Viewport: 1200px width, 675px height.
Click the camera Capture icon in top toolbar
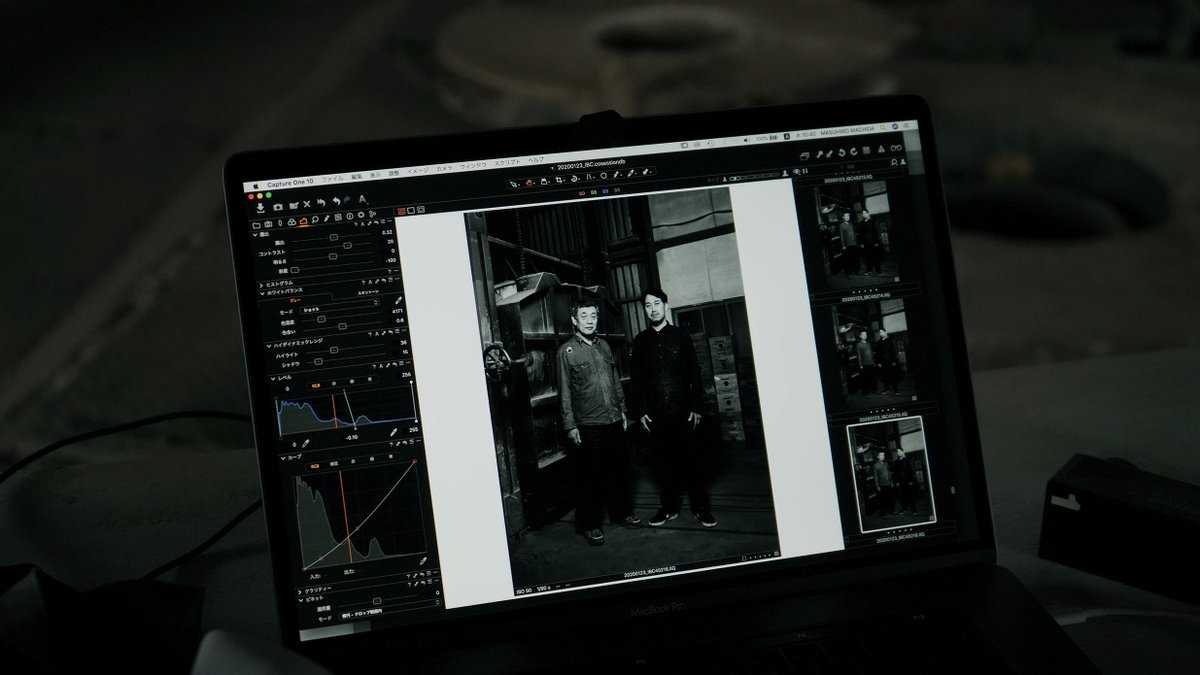[277, 206]
